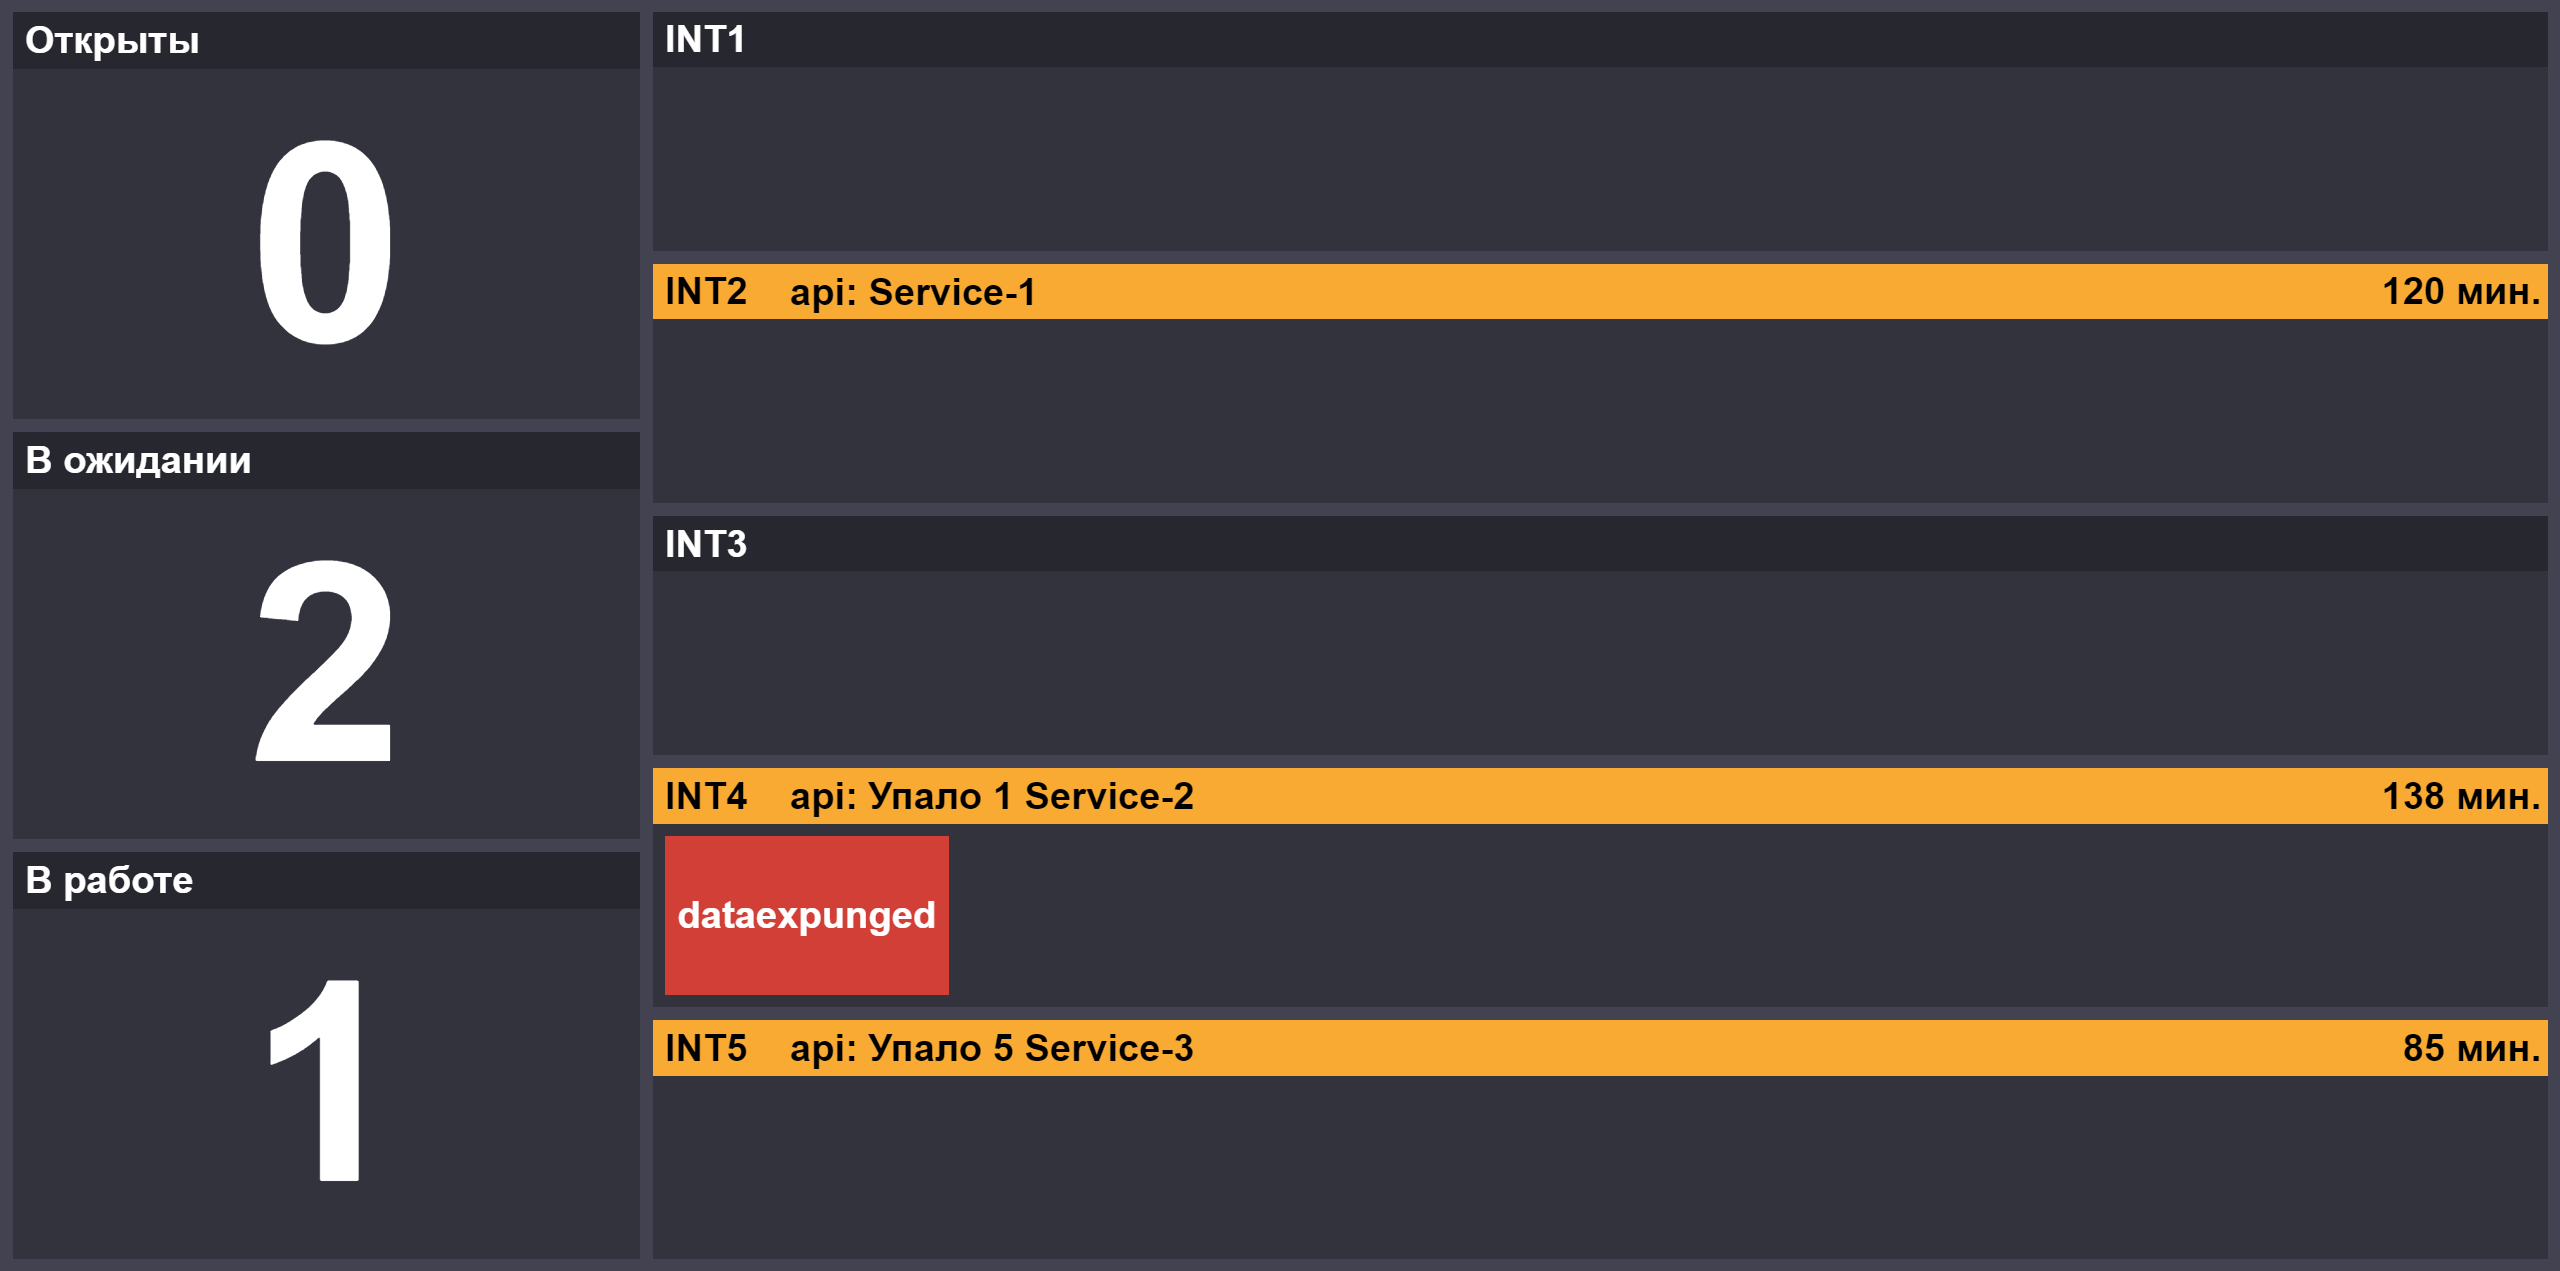Select the В работе panel header
Viewport: 2560px width, 1271px height.
[109, 881]
